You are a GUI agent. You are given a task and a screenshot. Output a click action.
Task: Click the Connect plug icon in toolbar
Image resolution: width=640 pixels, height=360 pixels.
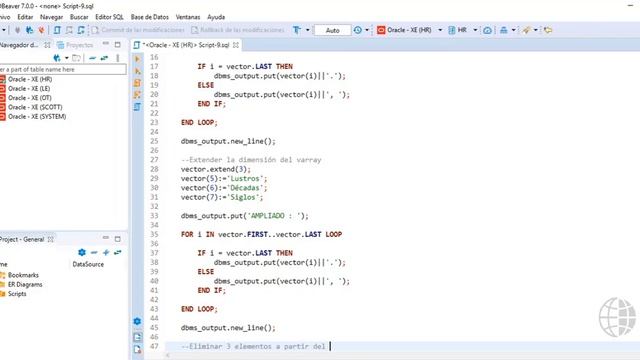(17, 30)
